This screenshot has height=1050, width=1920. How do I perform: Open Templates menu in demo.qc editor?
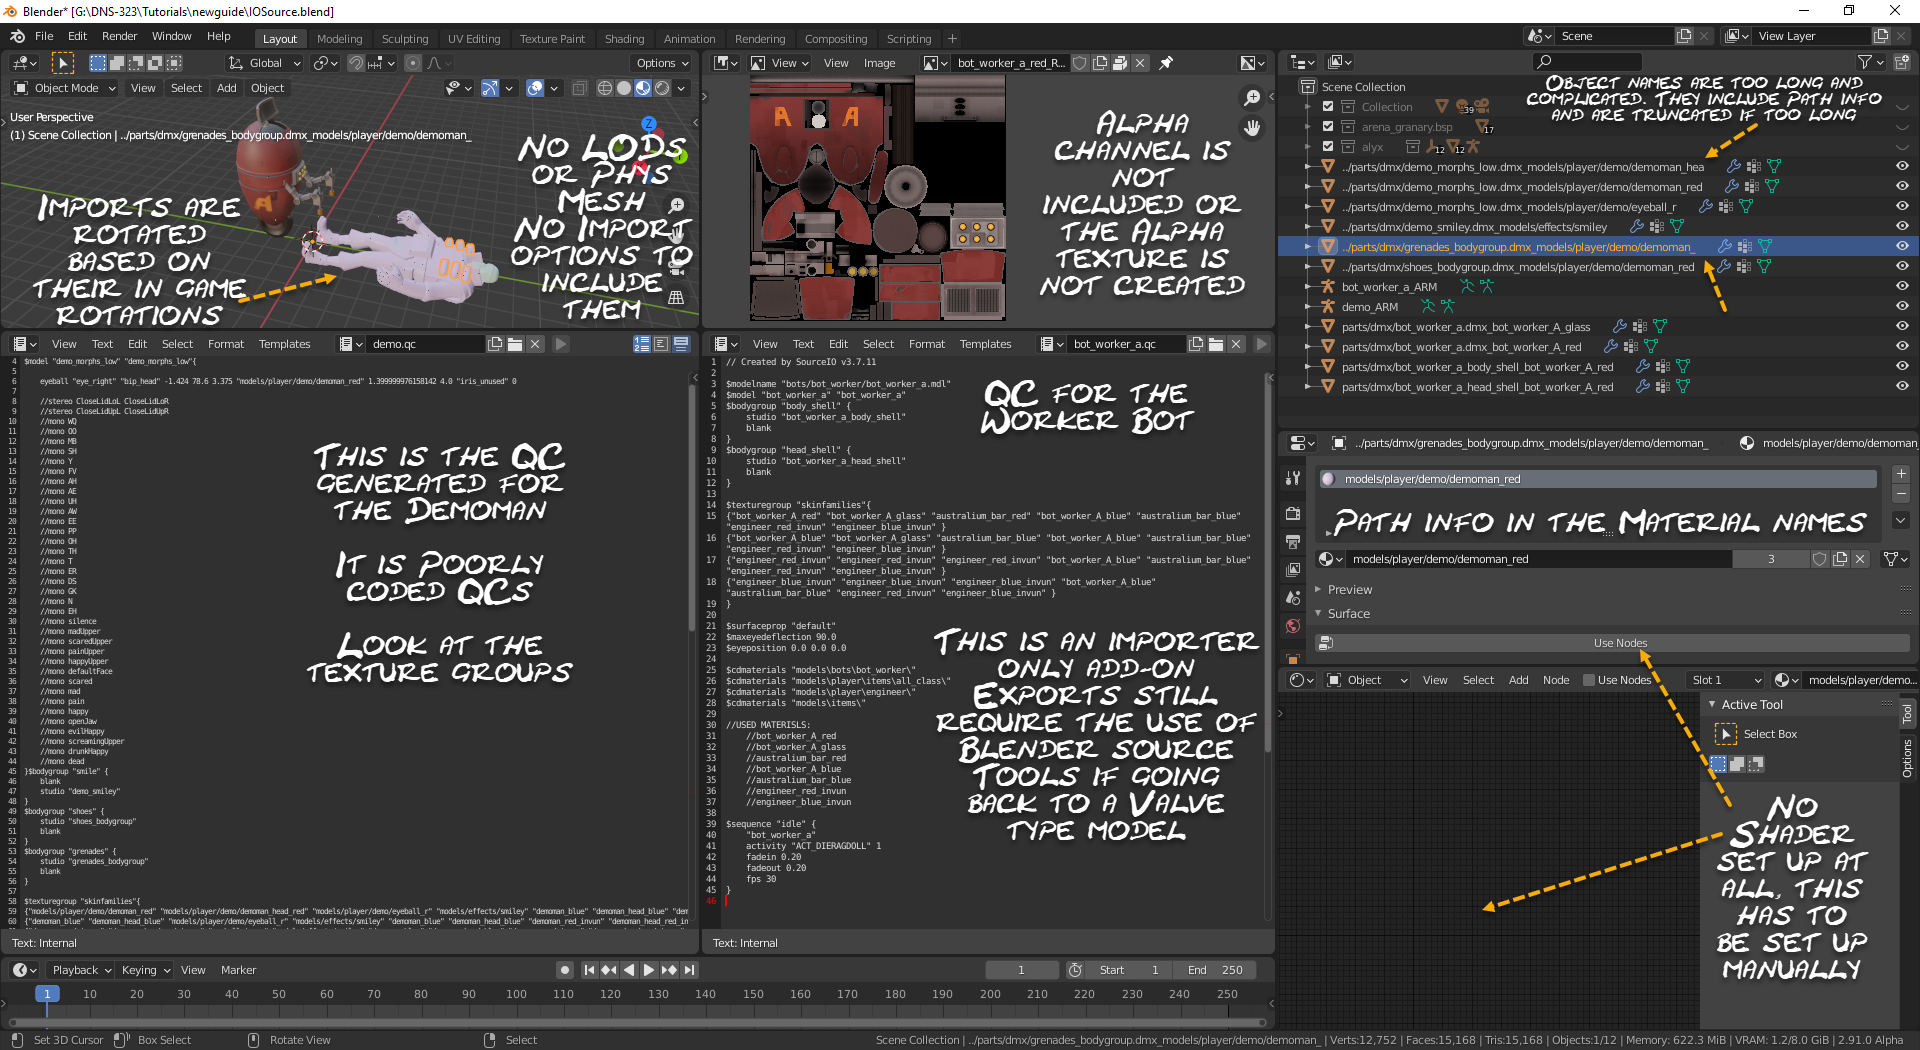pos(285,344)
